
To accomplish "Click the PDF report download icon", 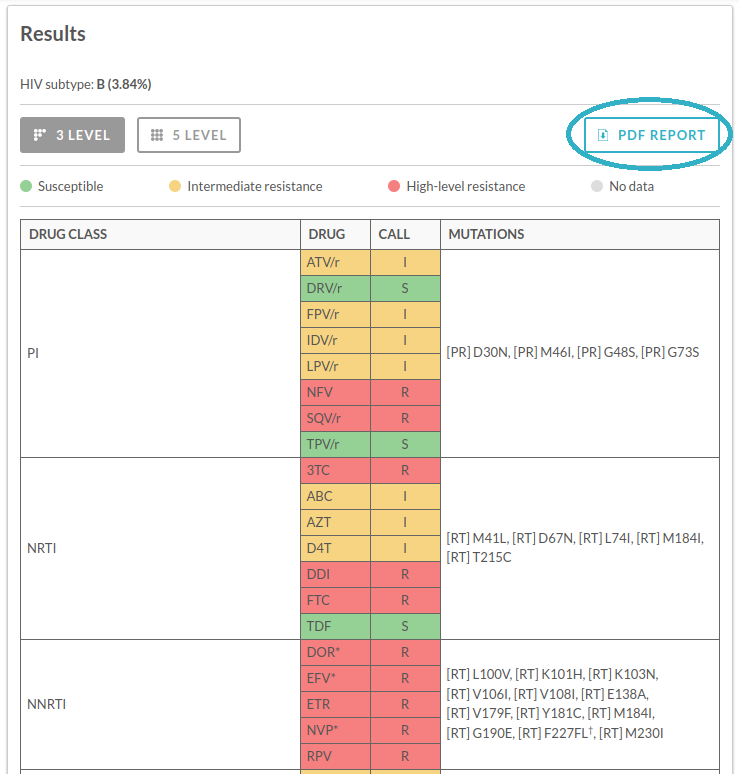I will 603,135.
